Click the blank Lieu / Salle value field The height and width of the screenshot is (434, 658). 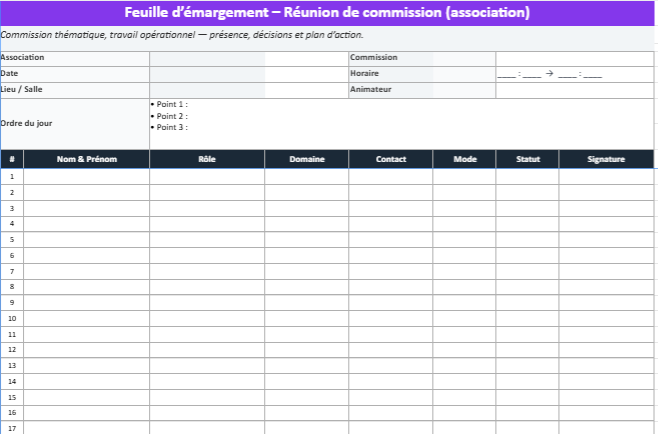248,90
